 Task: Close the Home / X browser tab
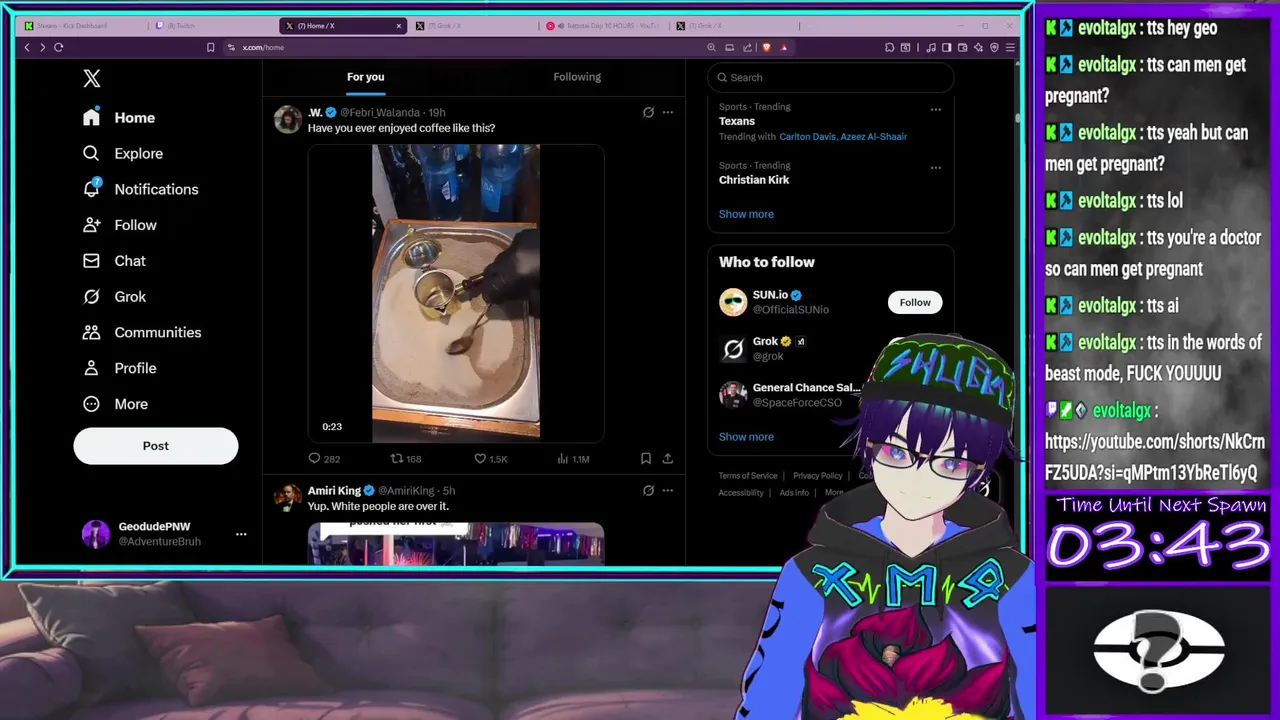pos(399,26)
